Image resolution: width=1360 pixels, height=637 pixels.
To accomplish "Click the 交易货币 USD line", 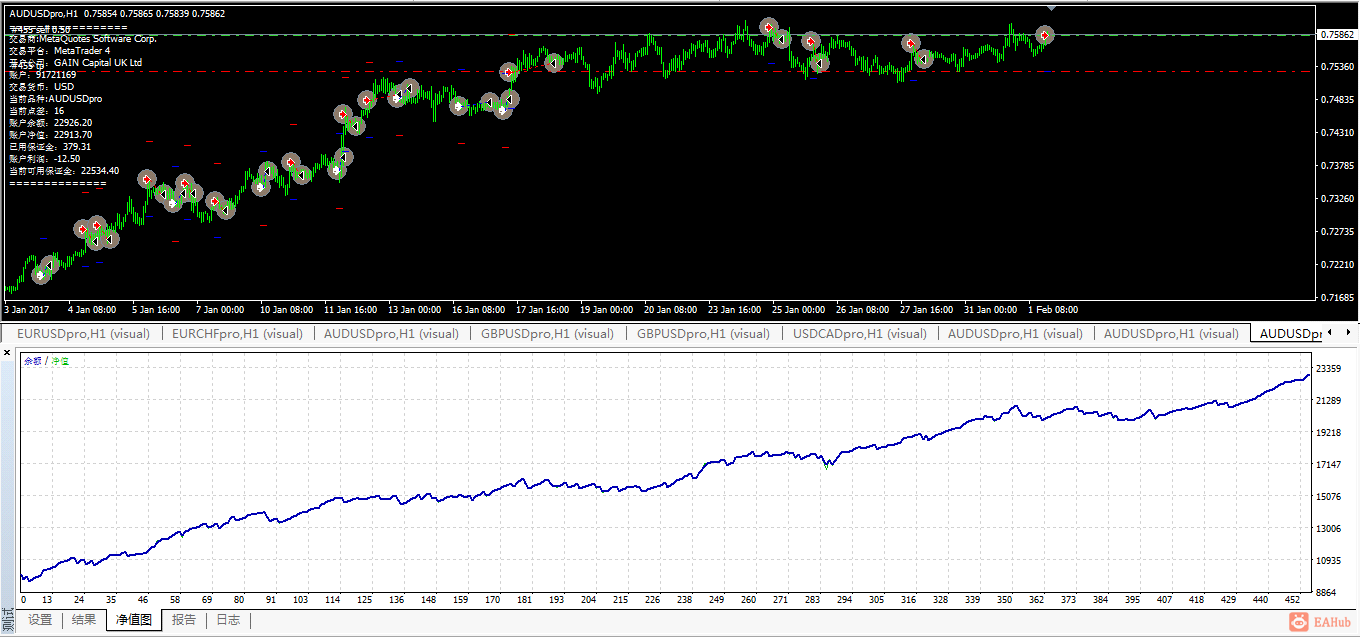I will [x=41, y=87].
